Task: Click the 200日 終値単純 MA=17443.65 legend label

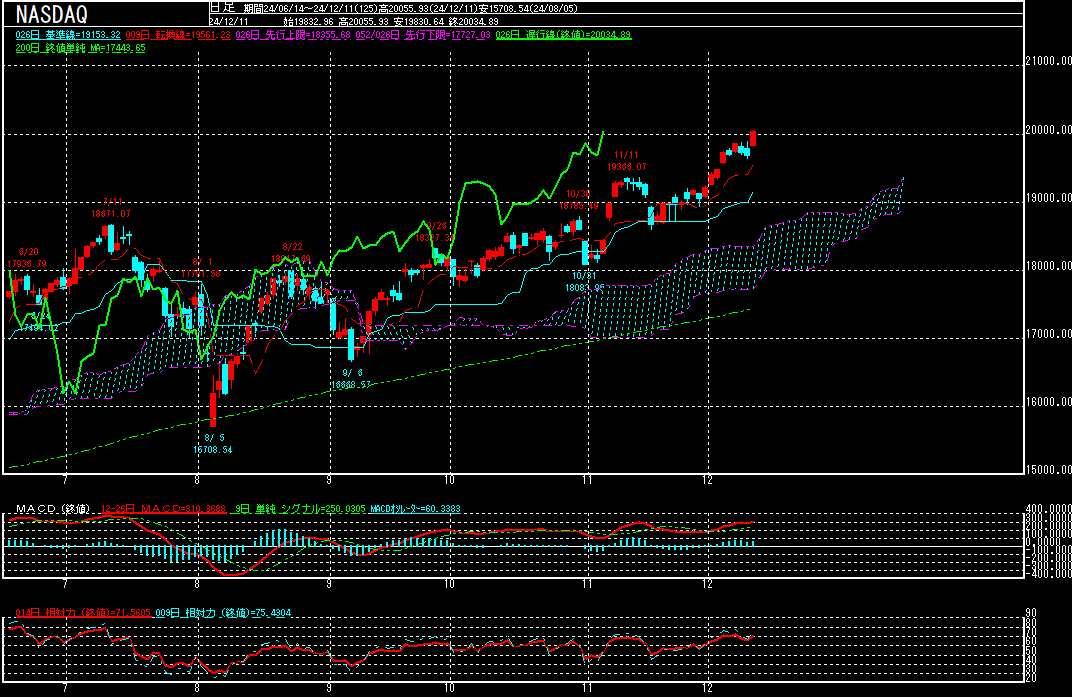Action: (x=80, y=49)
